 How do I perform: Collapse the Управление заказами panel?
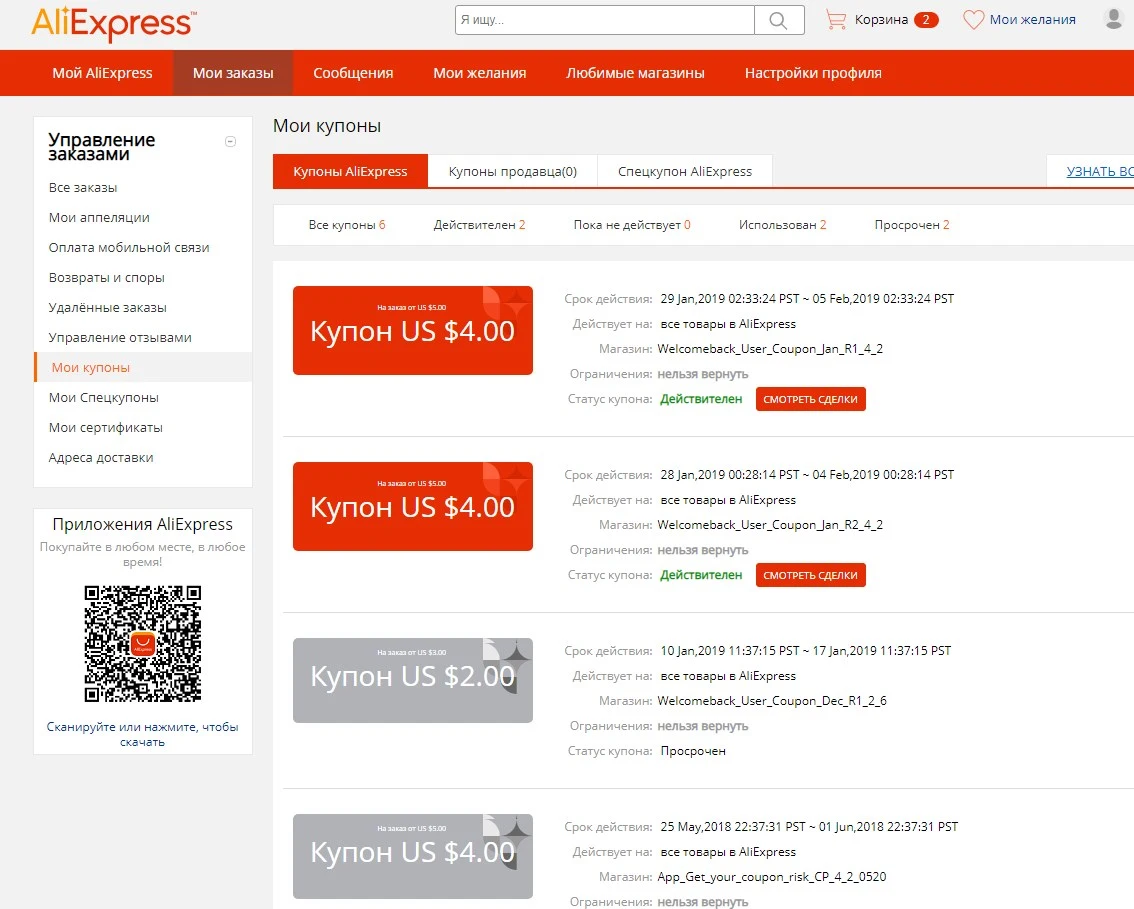coord(231,142)
